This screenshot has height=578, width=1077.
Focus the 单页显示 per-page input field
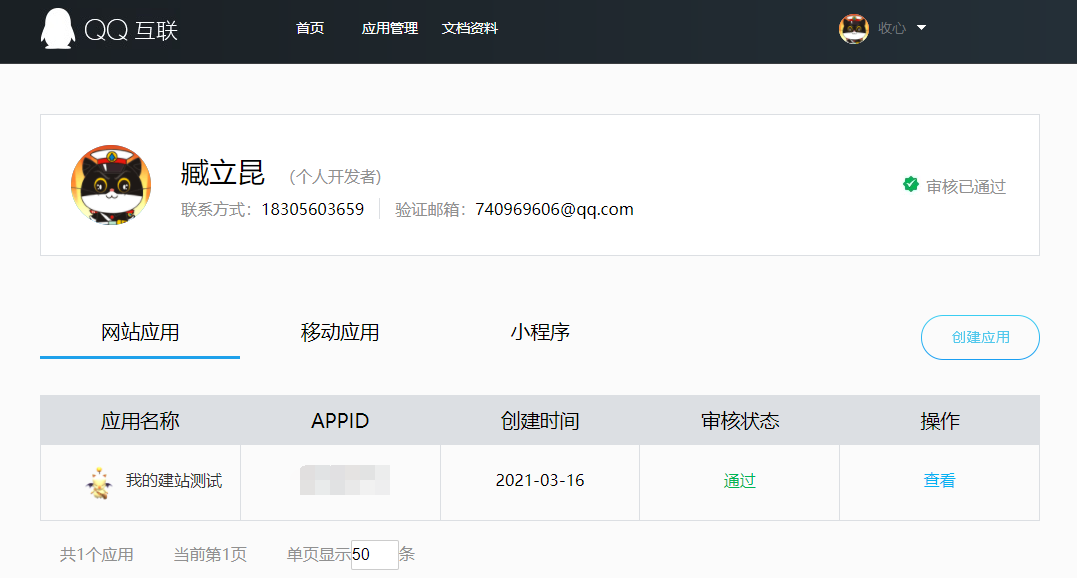pyautogui.click(x=374, y=555)
